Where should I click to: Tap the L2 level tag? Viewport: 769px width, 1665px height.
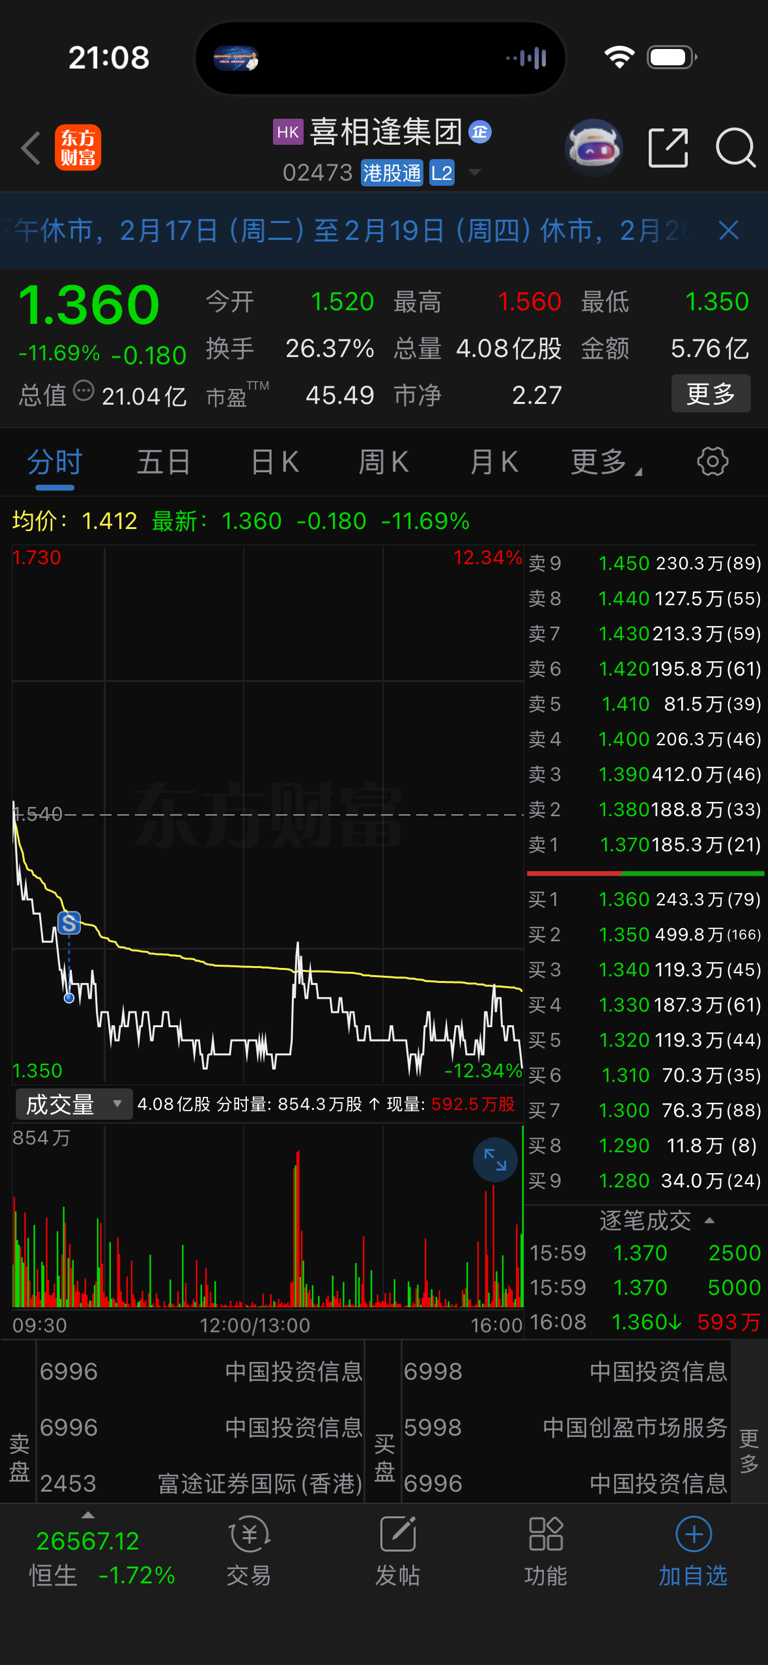pyautogui.click(x=442, y=173)
